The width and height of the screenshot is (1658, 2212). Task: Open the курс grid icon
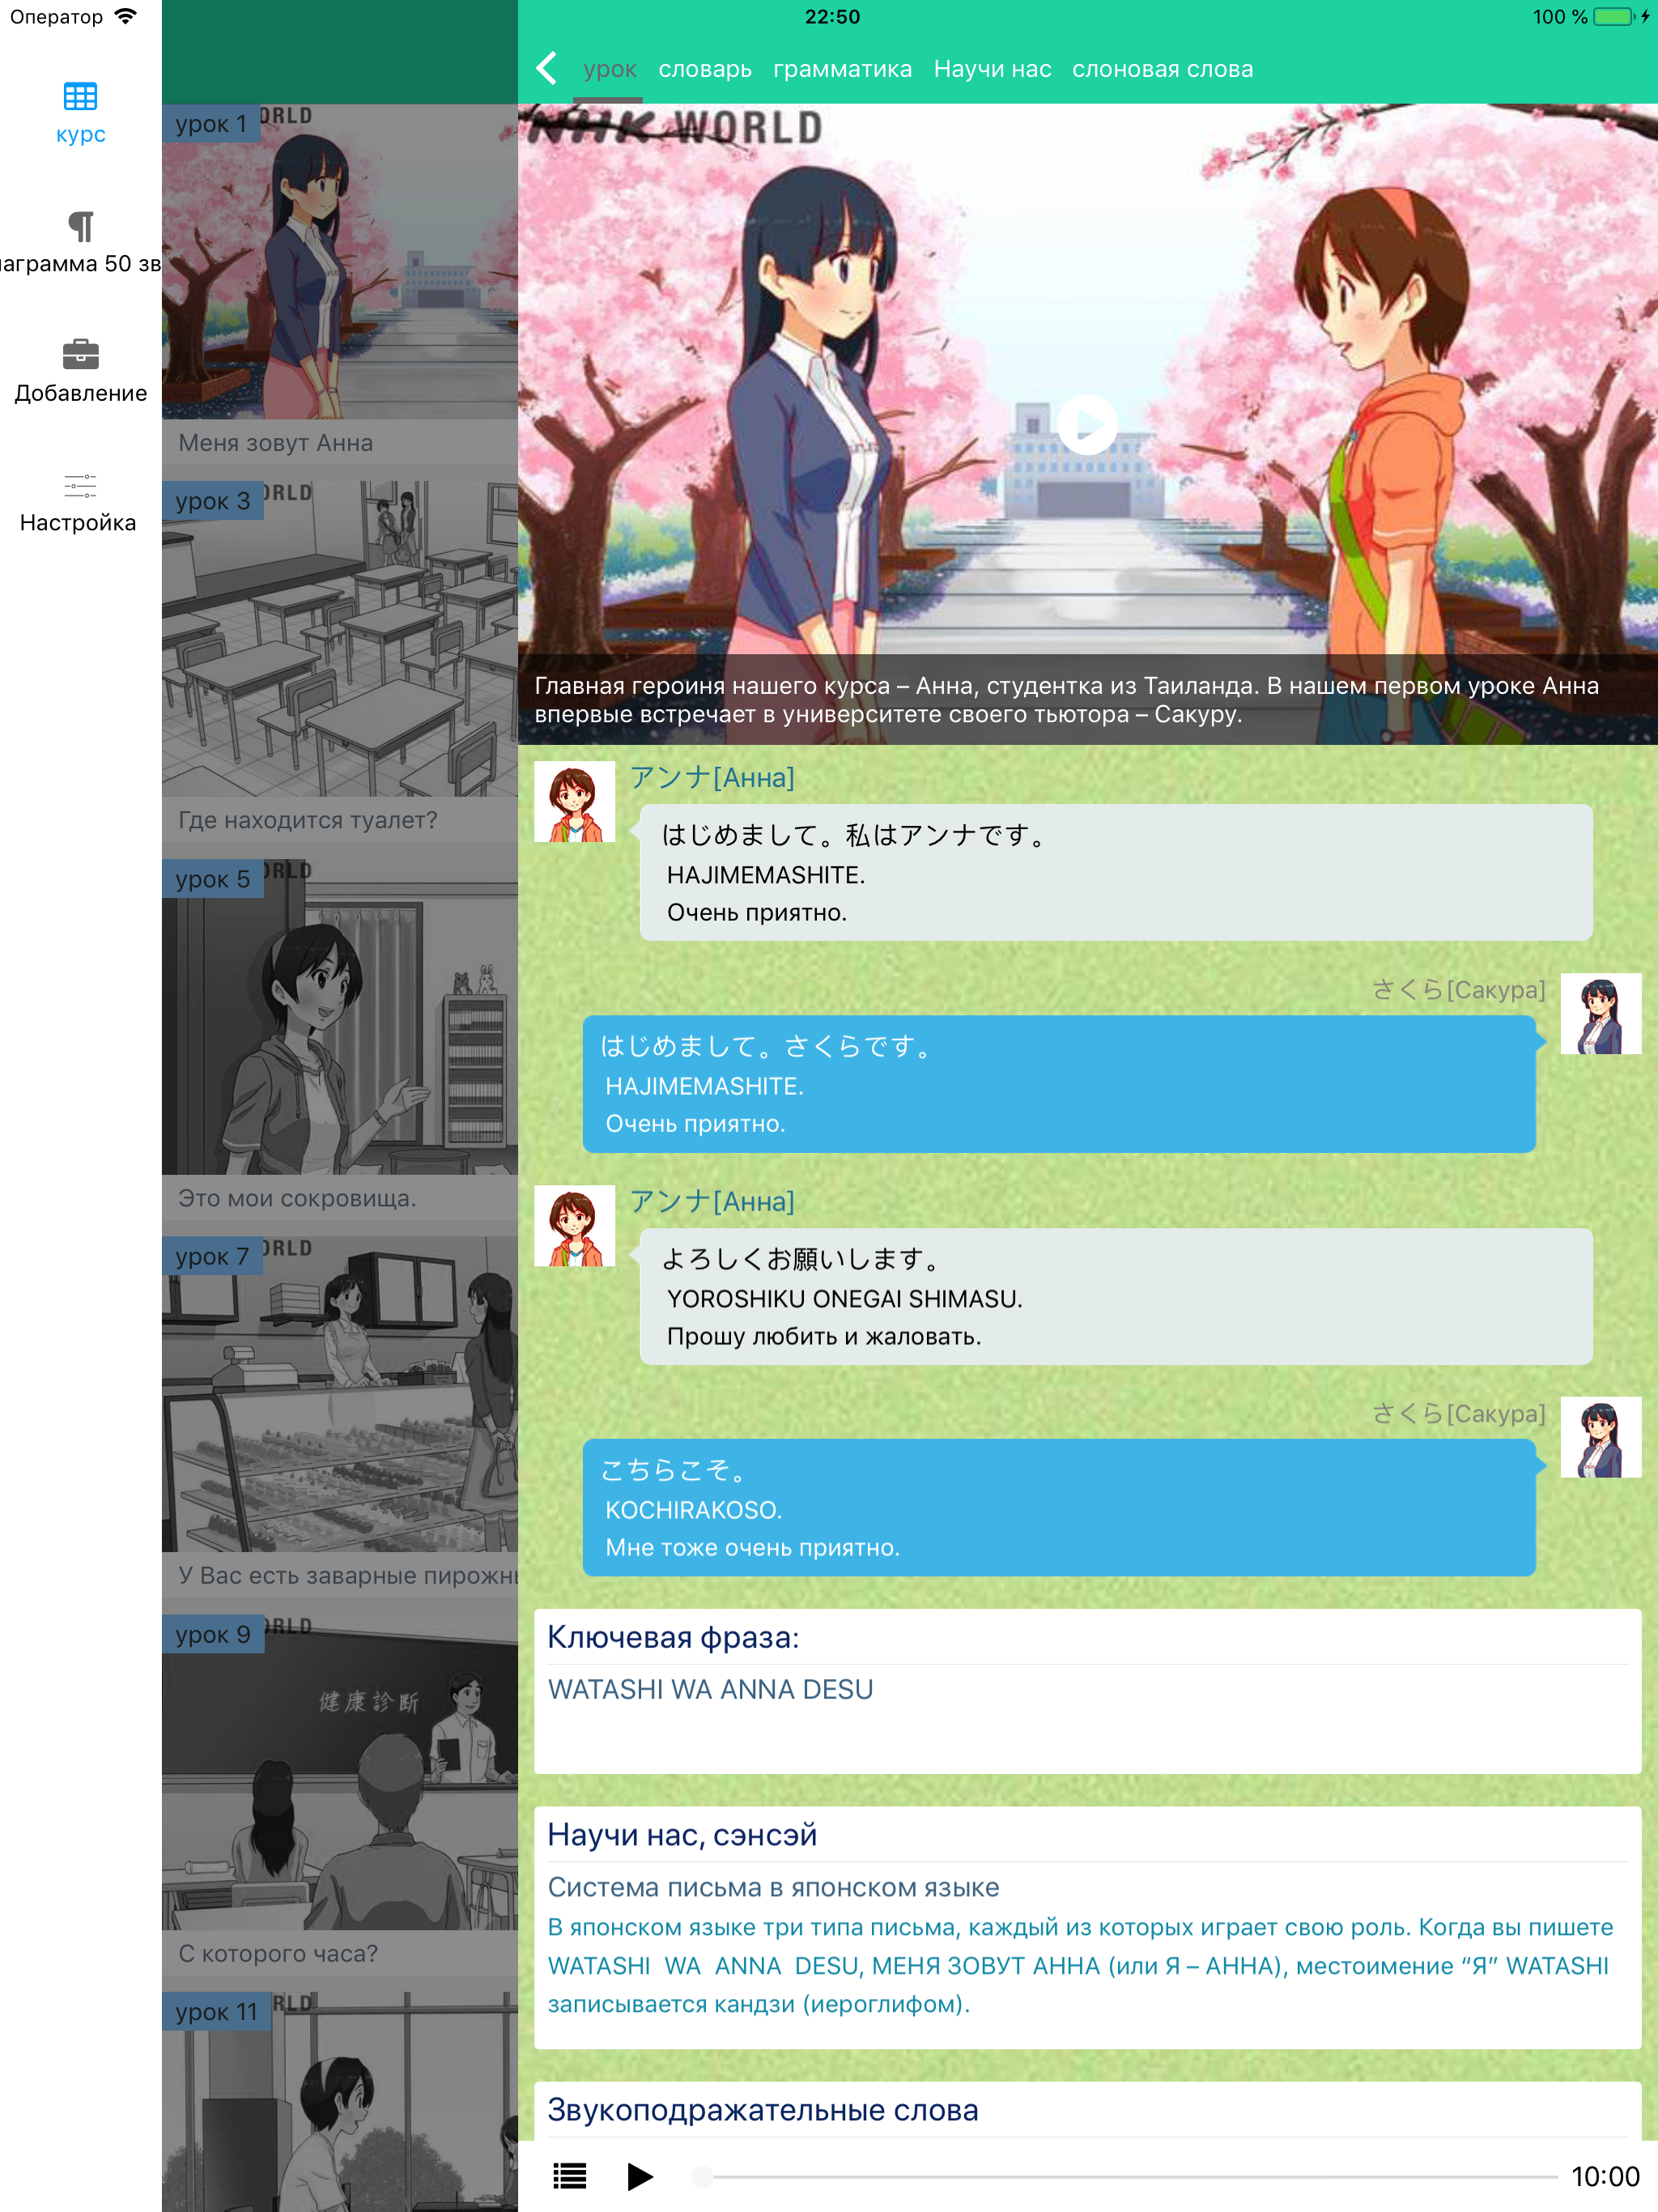tap(80, 97)
